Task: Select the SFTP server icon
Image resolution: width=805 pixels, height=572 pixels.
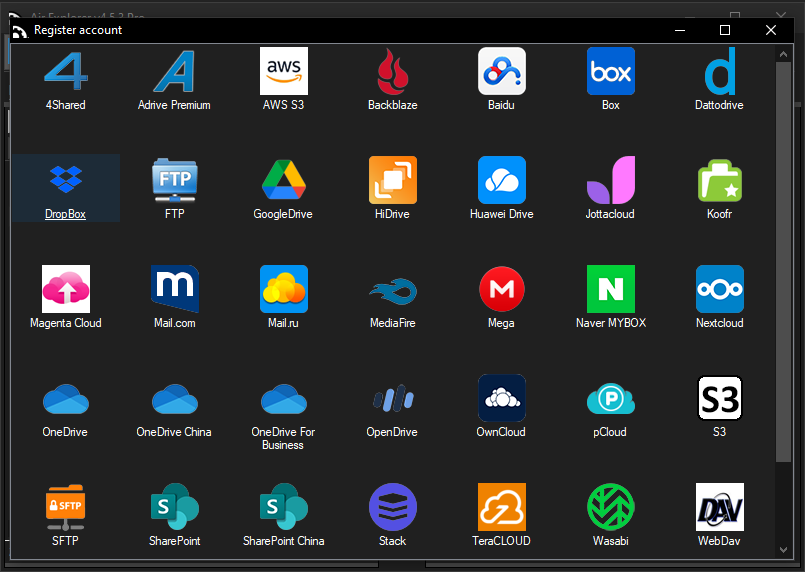Action: coord(66,507)
